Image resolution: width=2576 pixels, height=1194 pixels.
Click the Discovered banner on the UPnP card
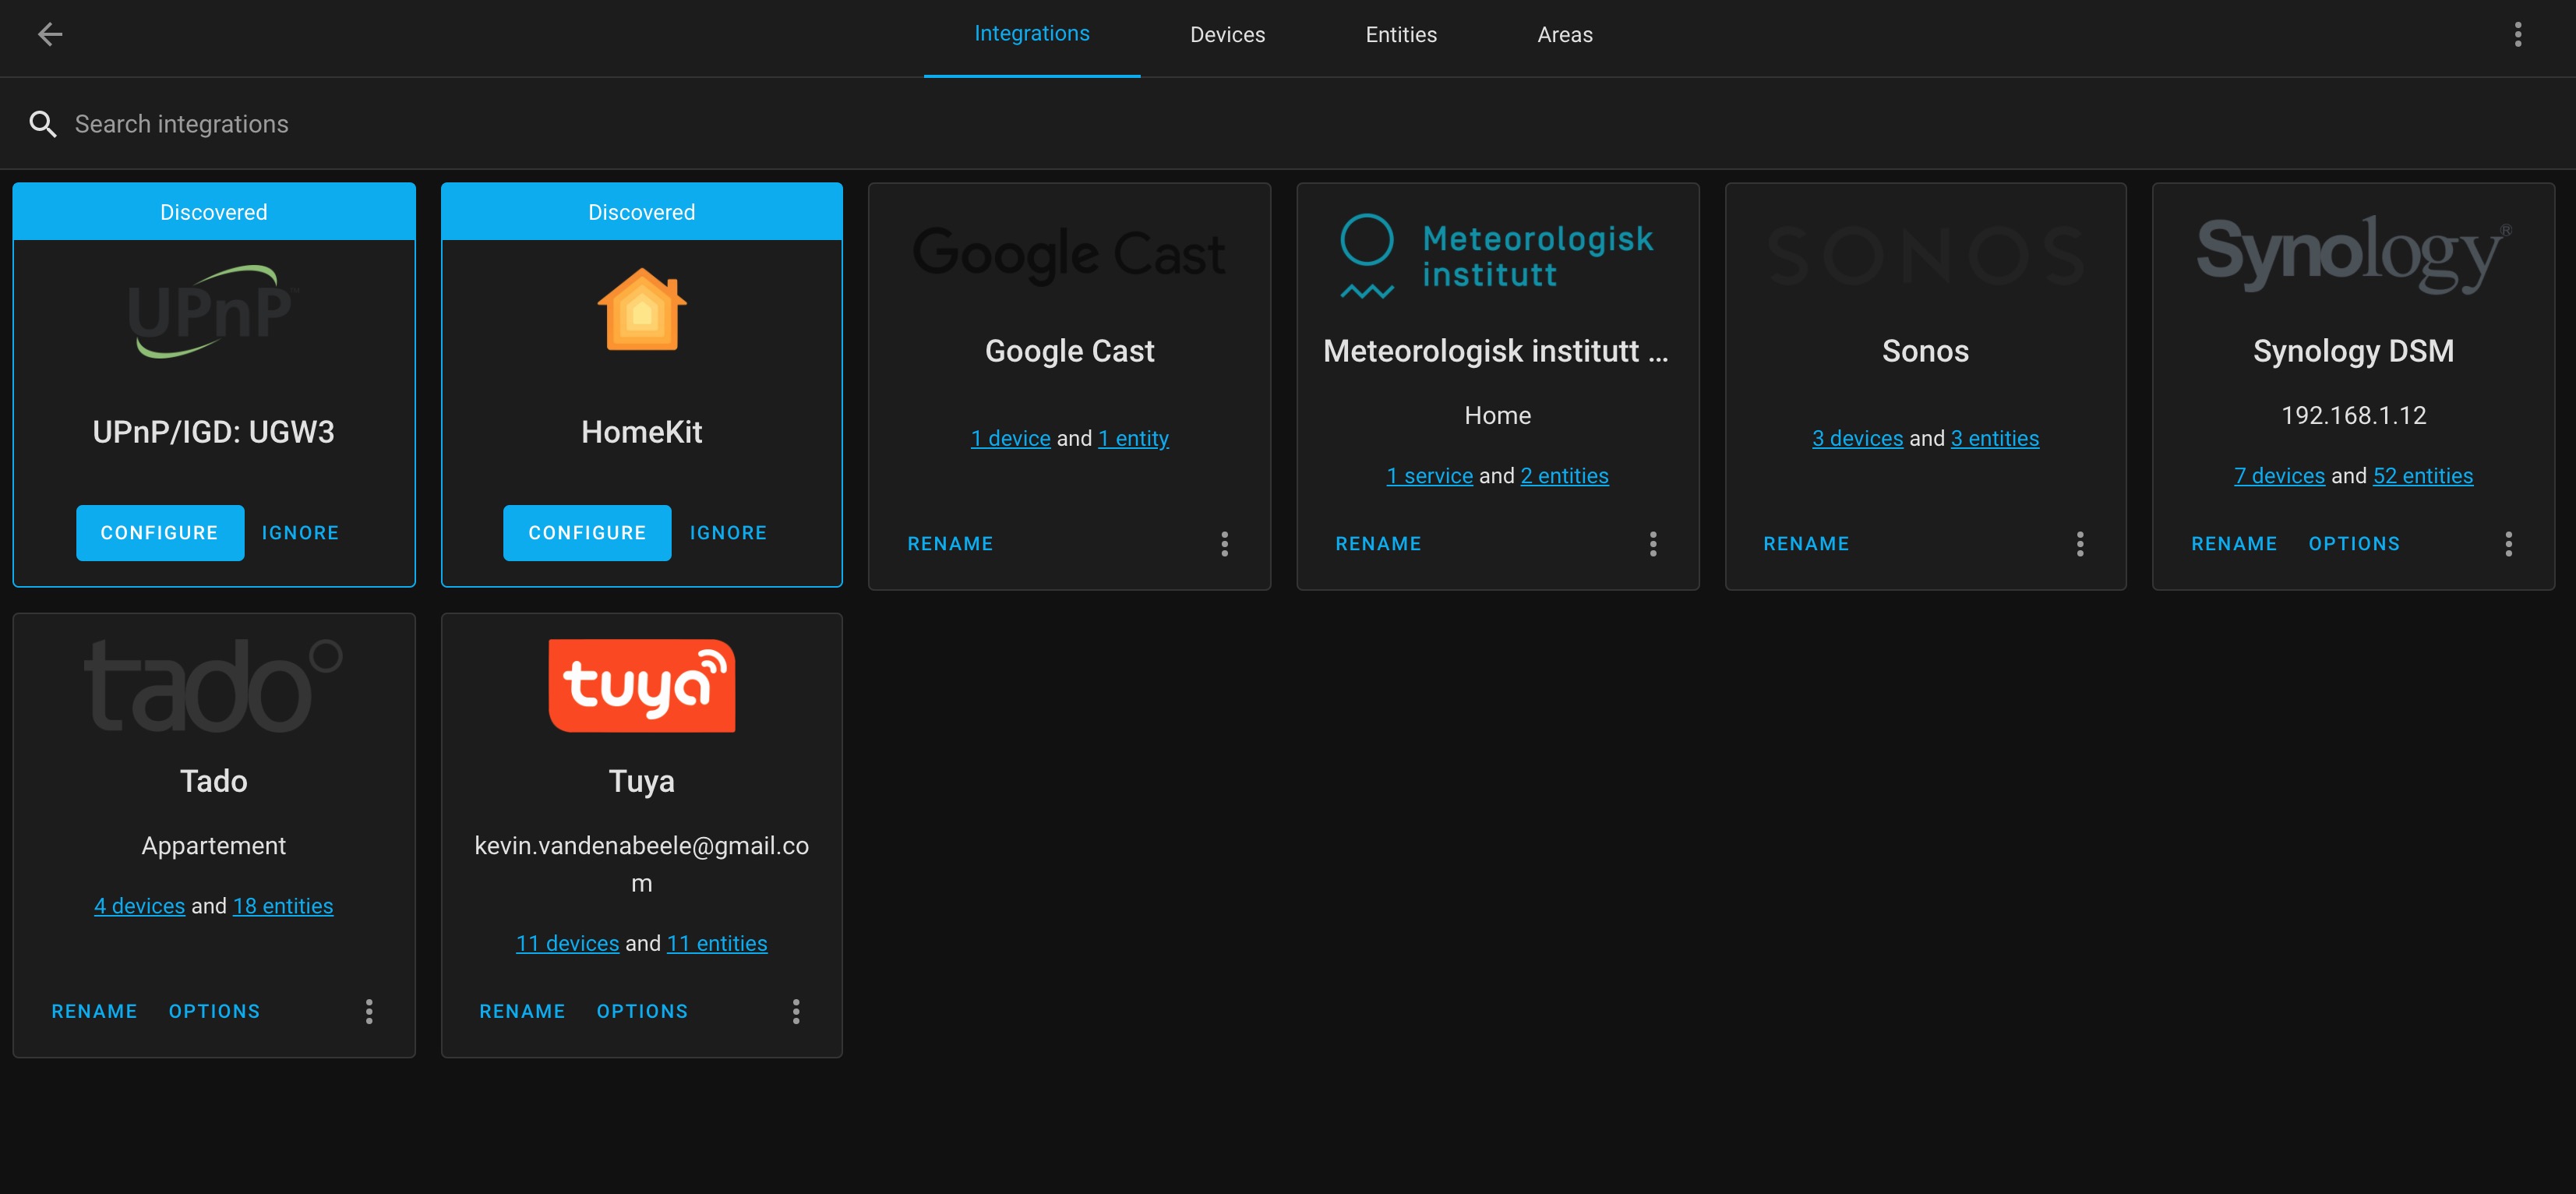point(214,212)
